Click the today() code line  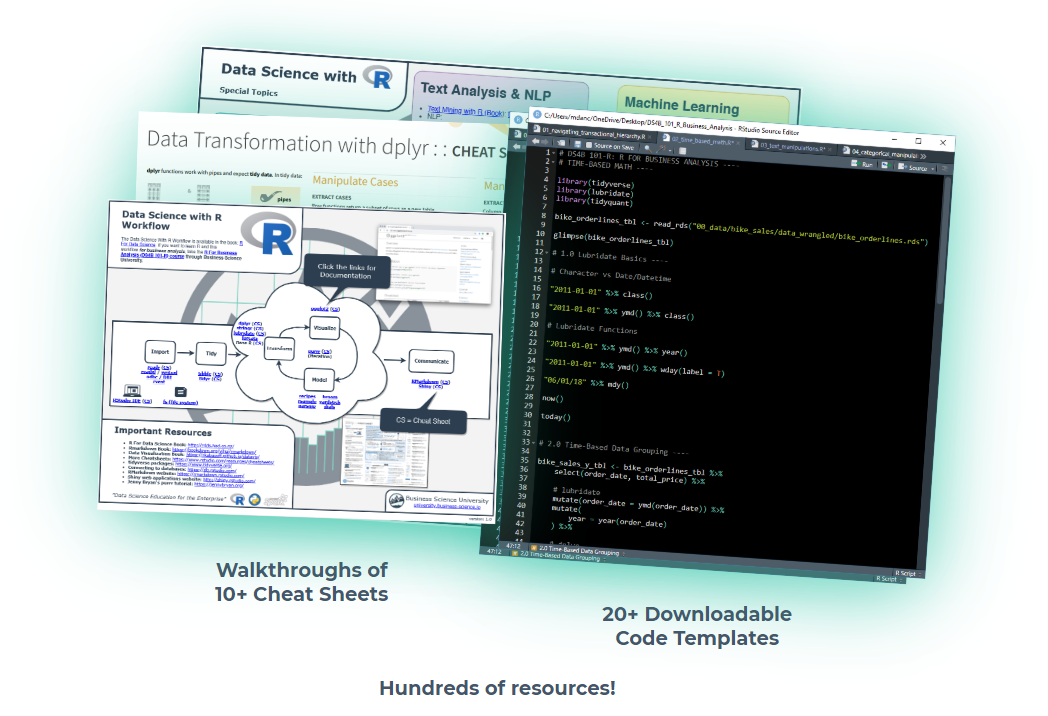(555, 416)
